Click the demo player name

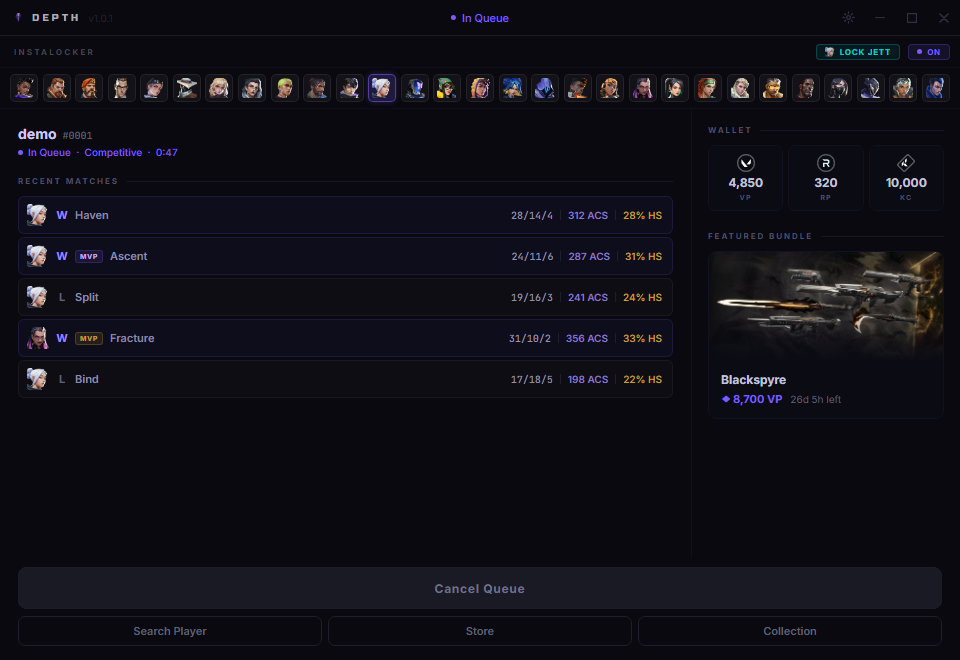click(37, 134)
